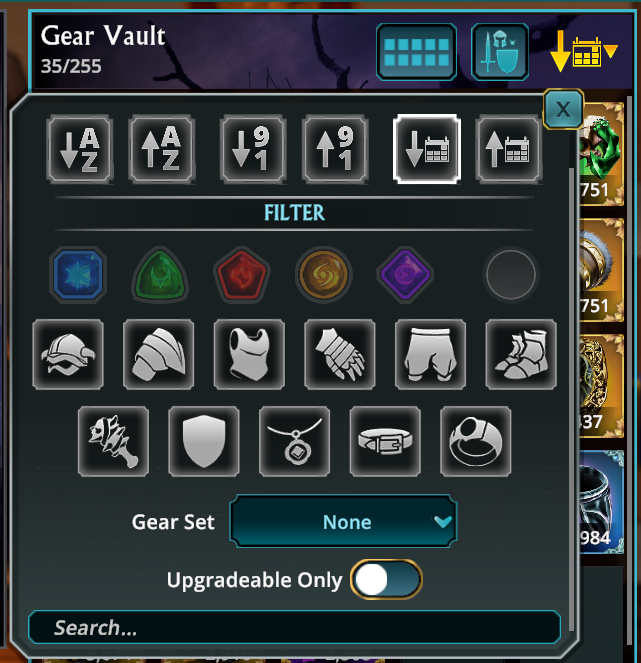Filter by gloves gear slot

coord(340,354)
